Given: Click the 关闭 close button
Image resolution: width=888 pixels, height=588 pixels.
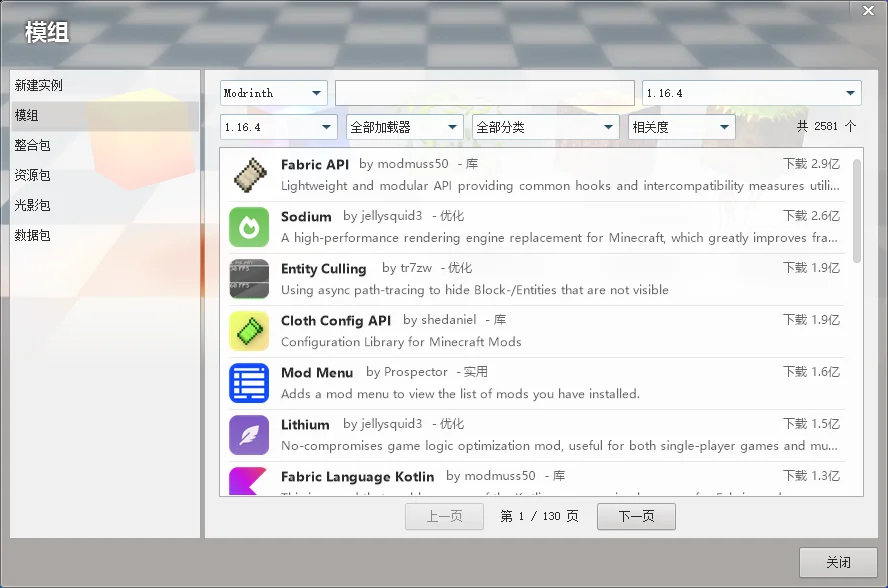Looking at the screenshot, I should coord(838,563).
